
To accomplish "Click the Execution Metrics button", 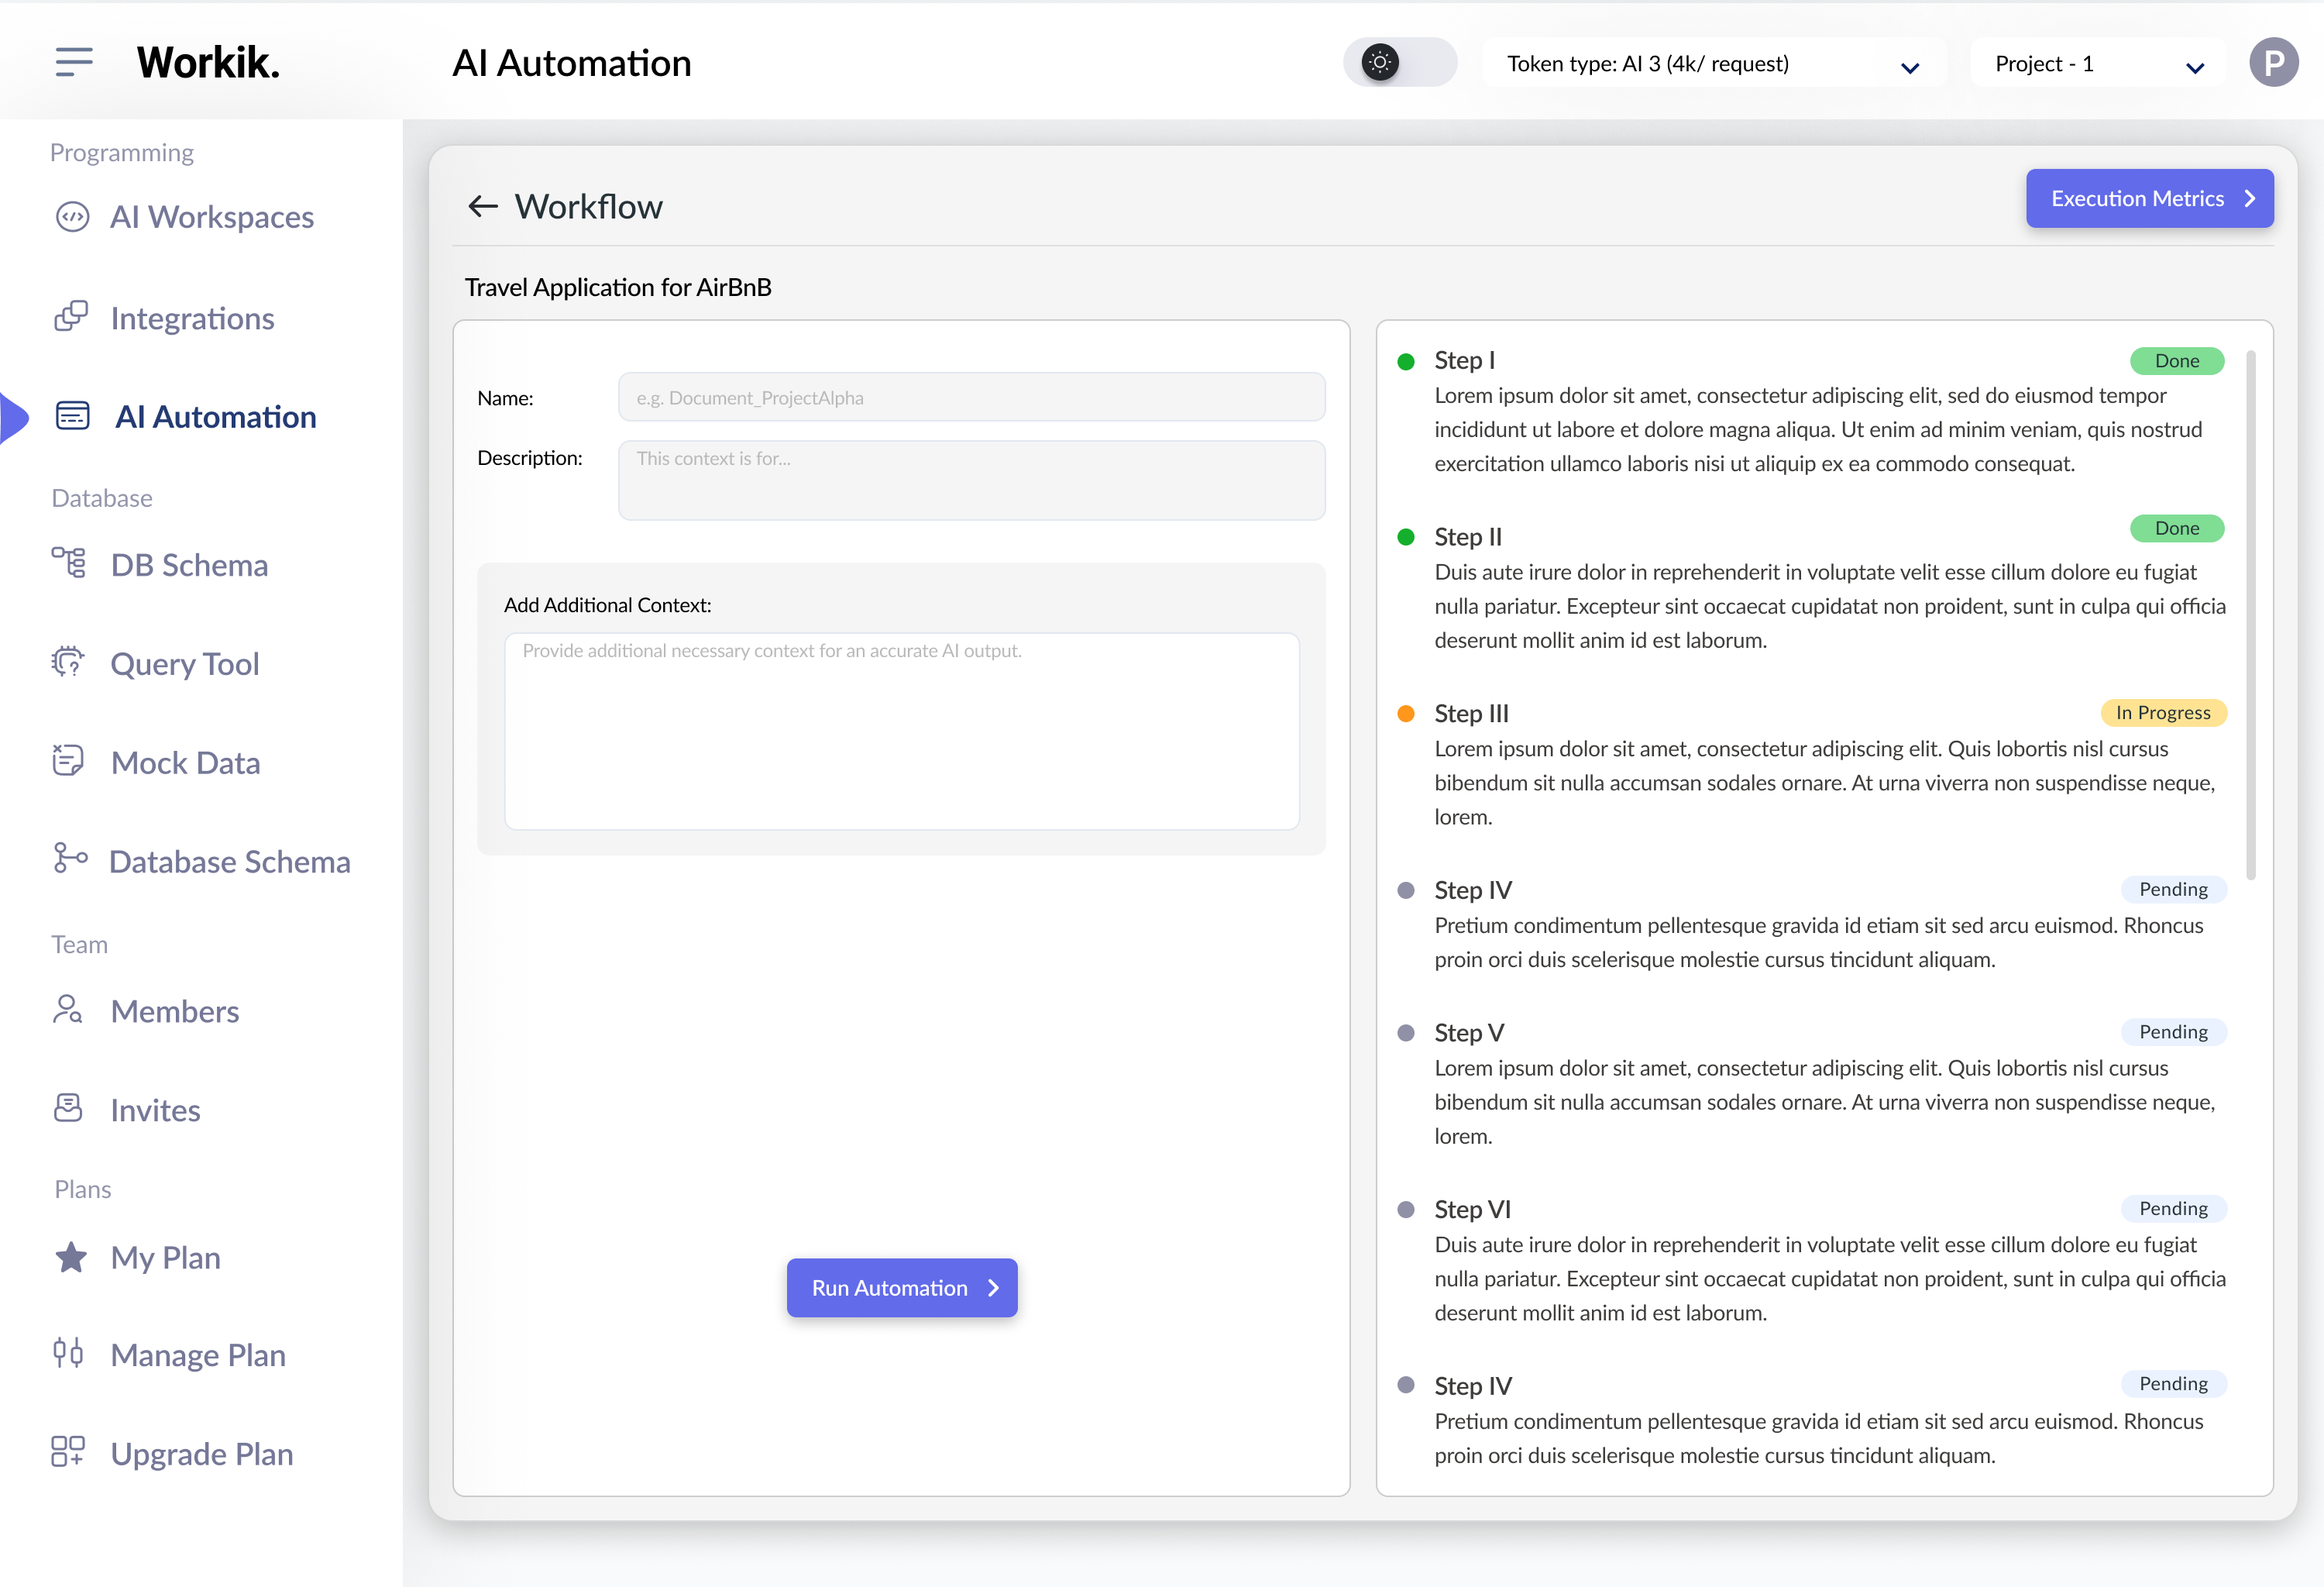I will point(2149,198).
